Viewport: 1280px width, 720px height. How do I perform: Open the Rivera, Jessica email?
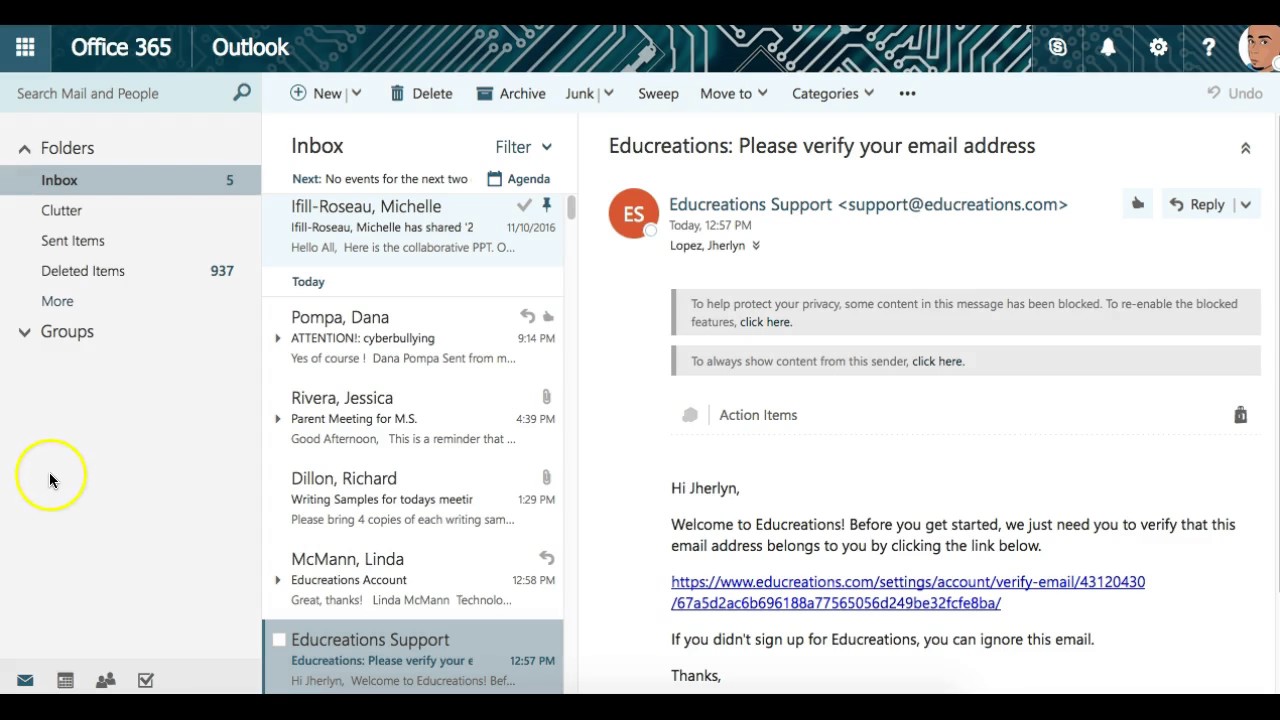point(413,418)
